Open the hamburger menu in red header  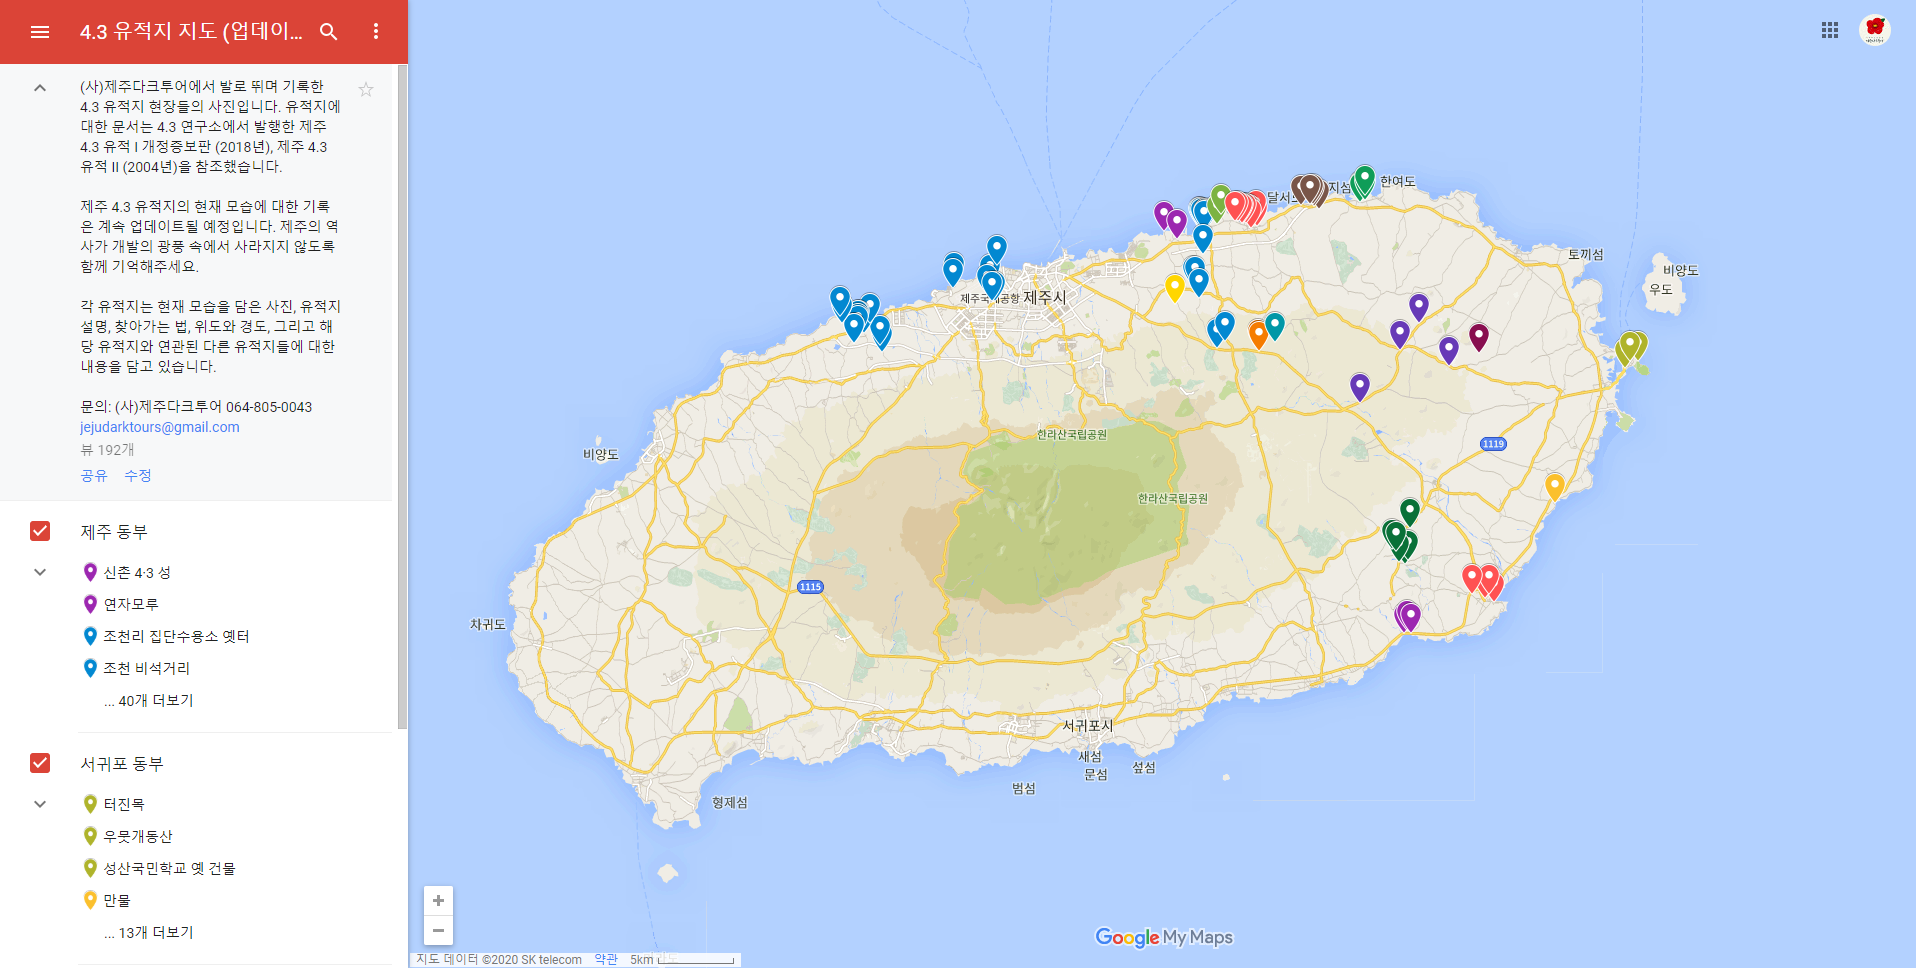pyautogui.click(x=40, y=32)
